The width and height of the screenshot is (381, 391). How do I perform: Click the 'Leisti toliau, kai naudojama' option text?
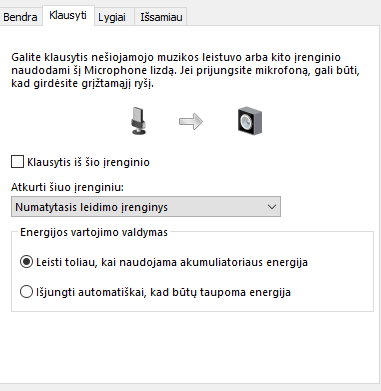107,262
